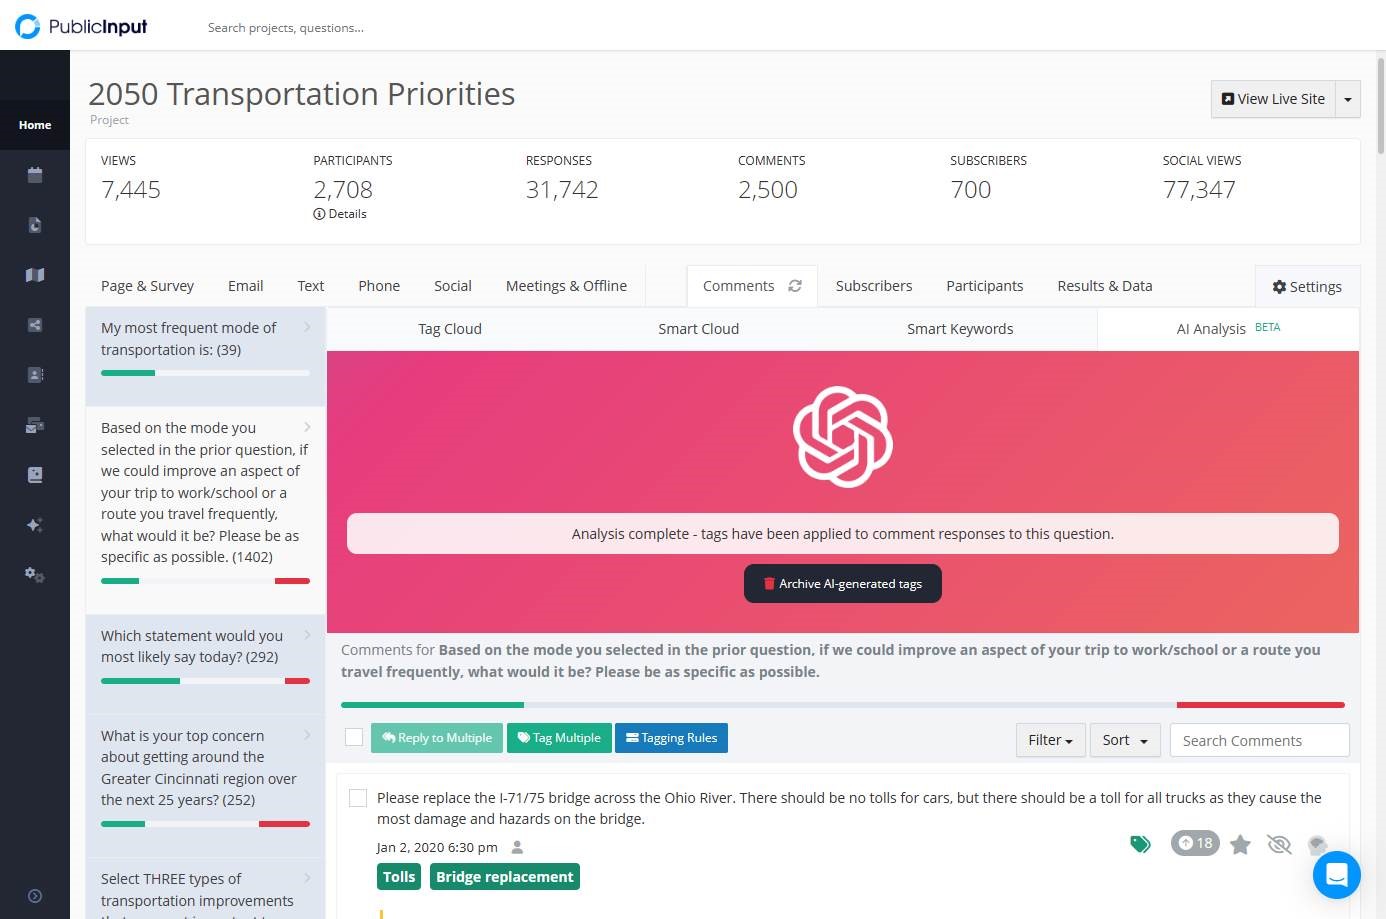Star the I-71/75 bridge comment
1386x919 pixels.
[x=1240, y=844]
